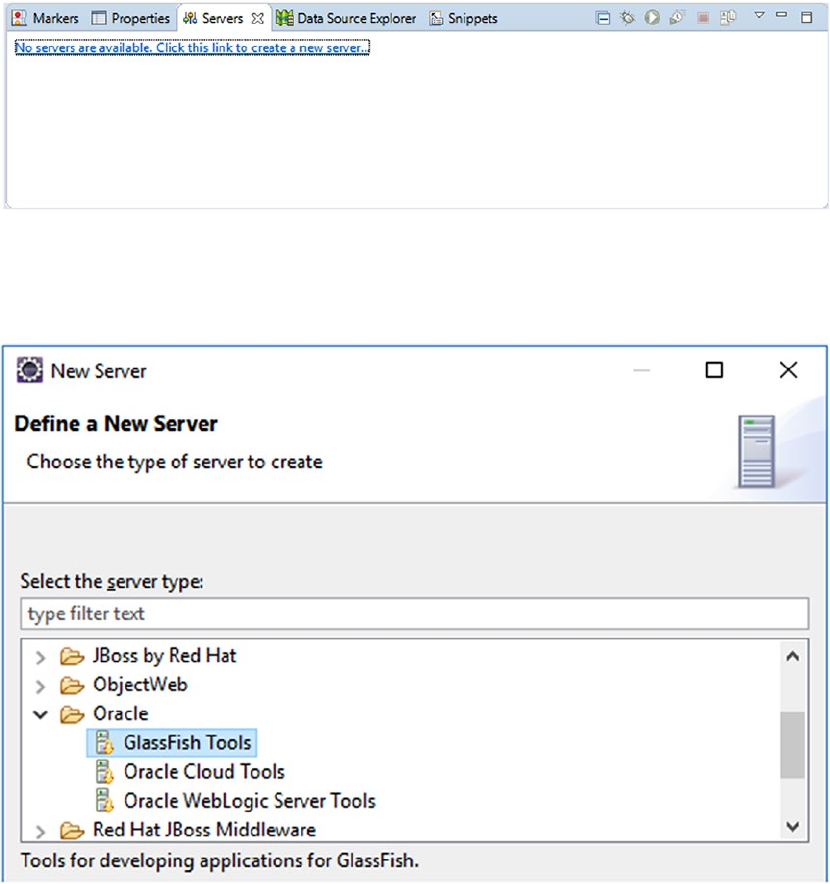Expand the JBoss by Red Hat folder
The height and width of the screenshot is (884, 830).
(x=40, y=657)
